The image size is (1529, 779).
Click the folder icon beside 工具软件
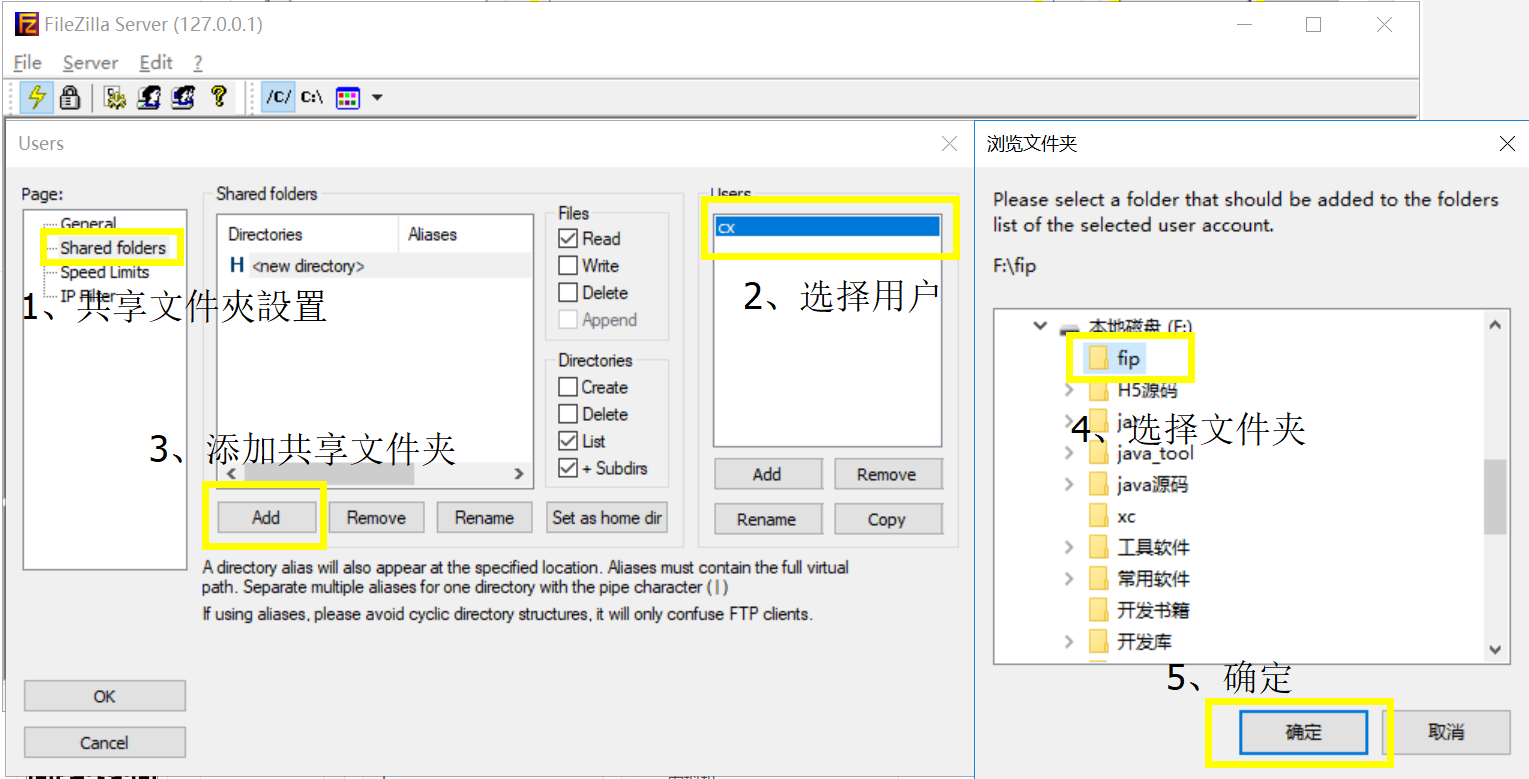pos(1099,547)
